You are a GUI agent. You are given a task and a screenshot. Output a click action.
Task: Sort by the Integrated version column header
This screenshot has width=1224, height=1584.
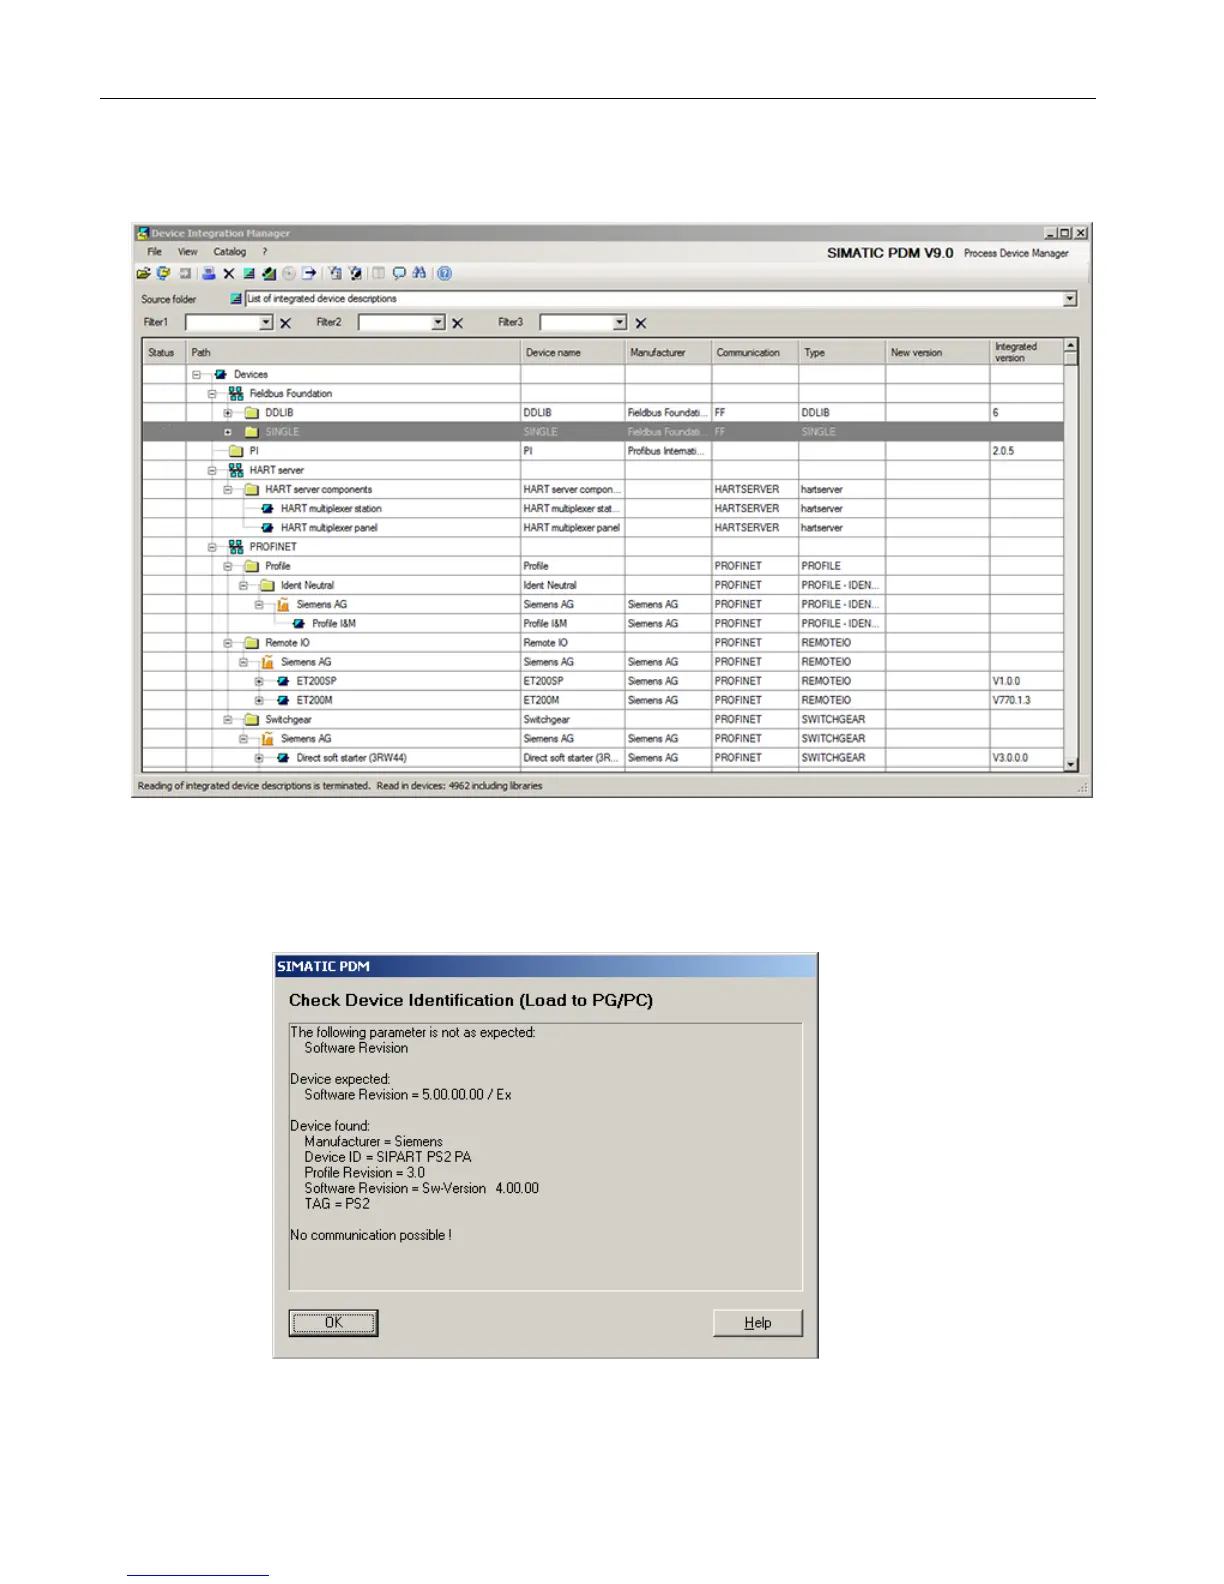(x=1026, y=352)
